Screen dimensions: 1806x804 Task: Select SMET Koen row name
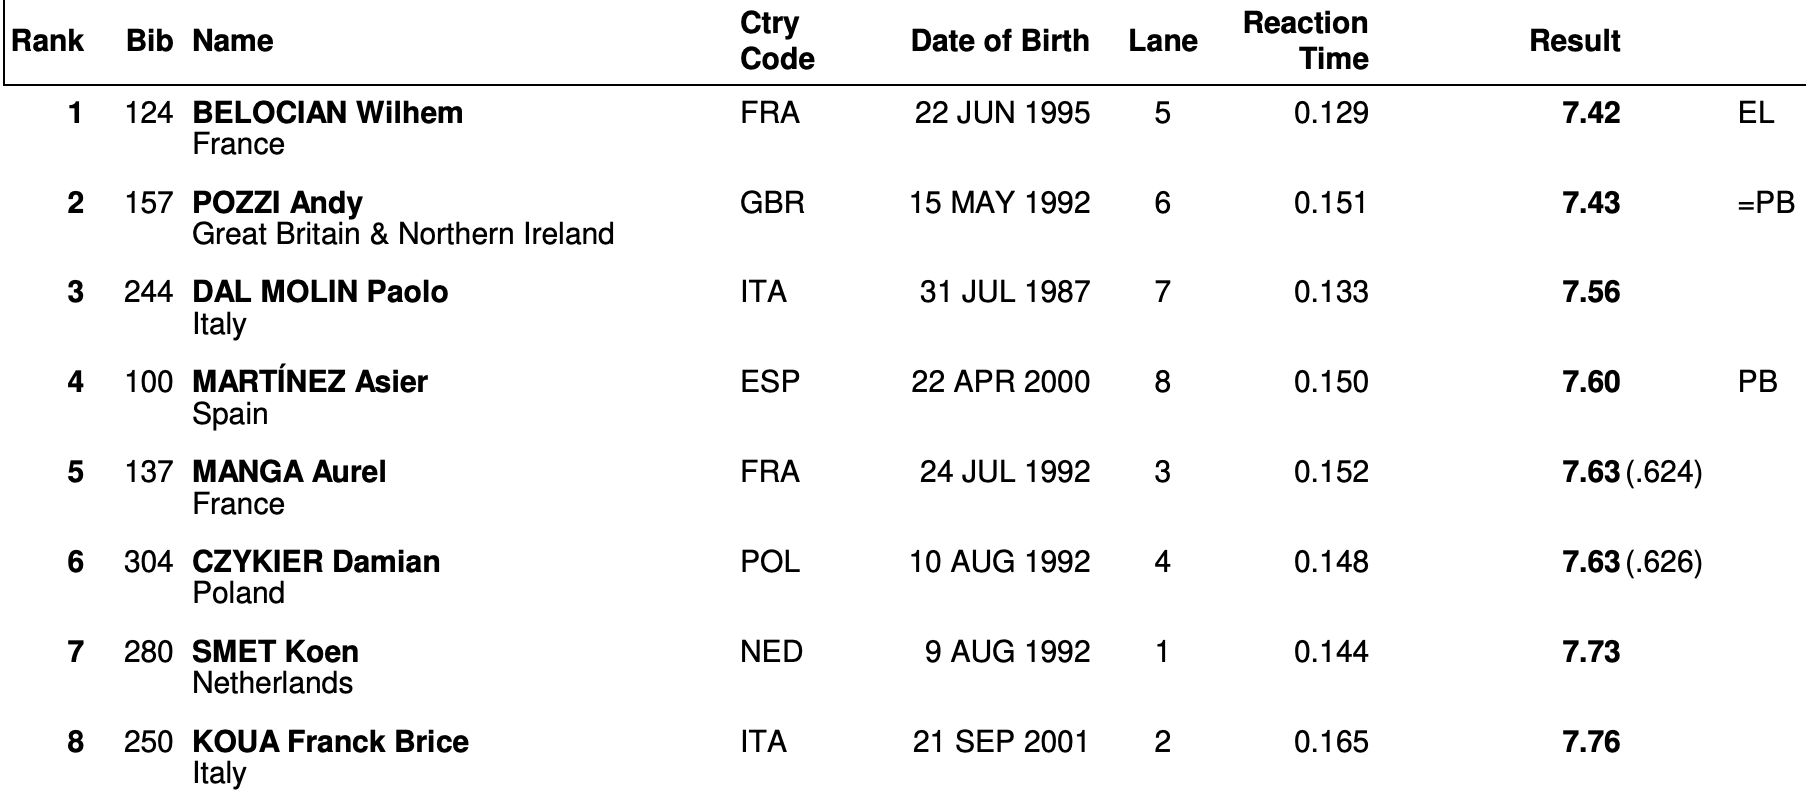click(x=275, y=651)
